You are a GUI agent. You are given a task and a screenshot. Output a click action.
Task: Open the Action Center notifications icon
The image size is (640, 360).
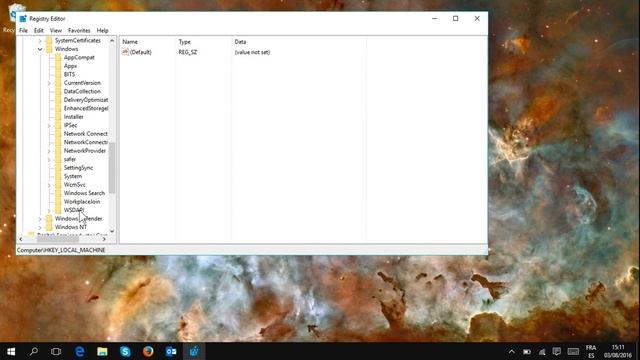point(556,351)
